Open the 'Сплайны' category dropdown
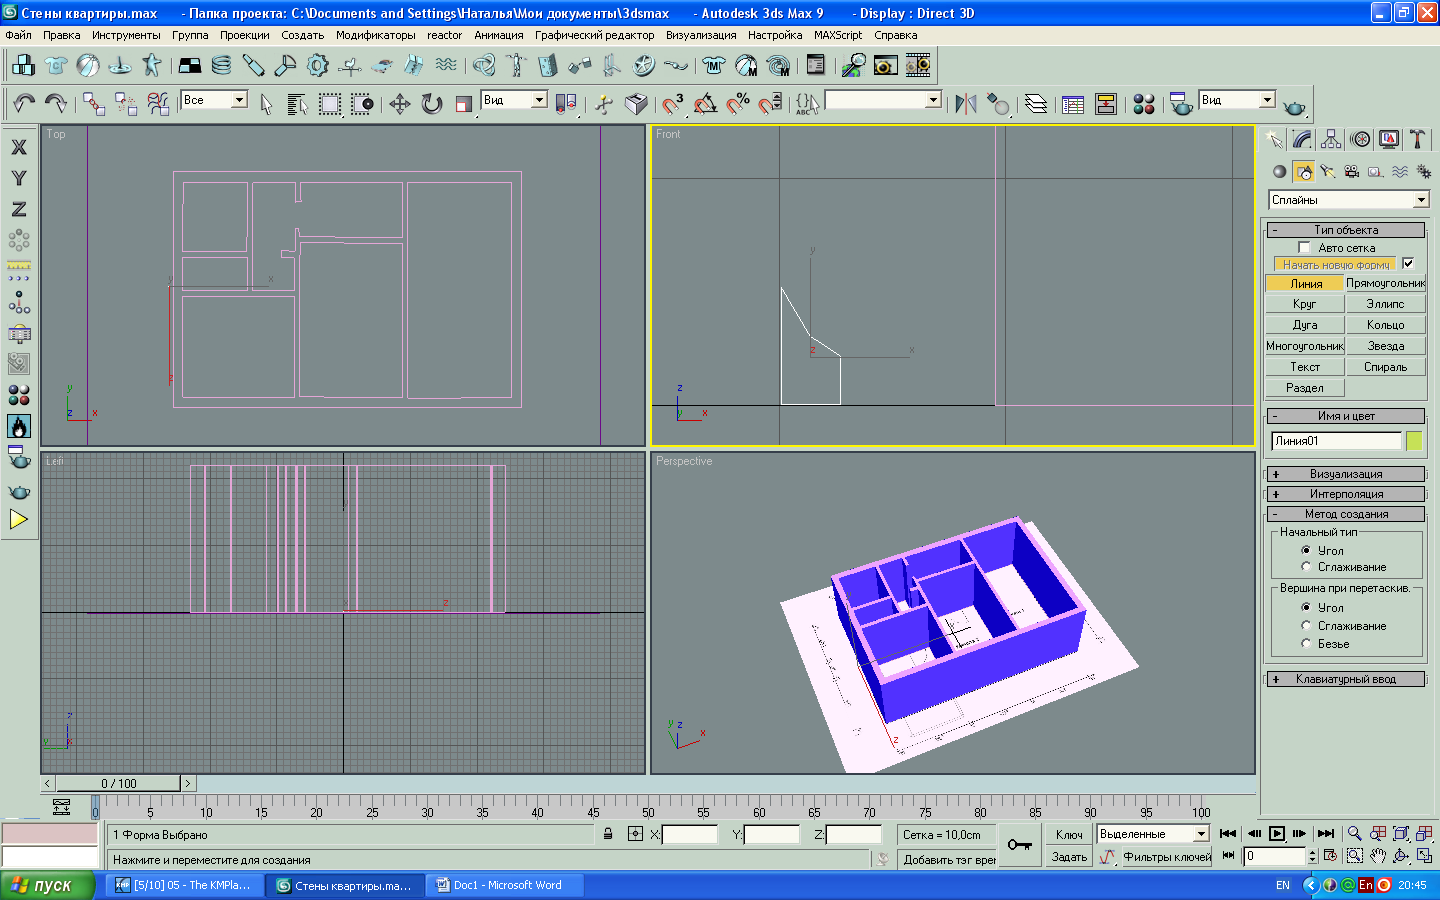The image size is (1440, 900). pyautogui.click(x=1421, y=200)
